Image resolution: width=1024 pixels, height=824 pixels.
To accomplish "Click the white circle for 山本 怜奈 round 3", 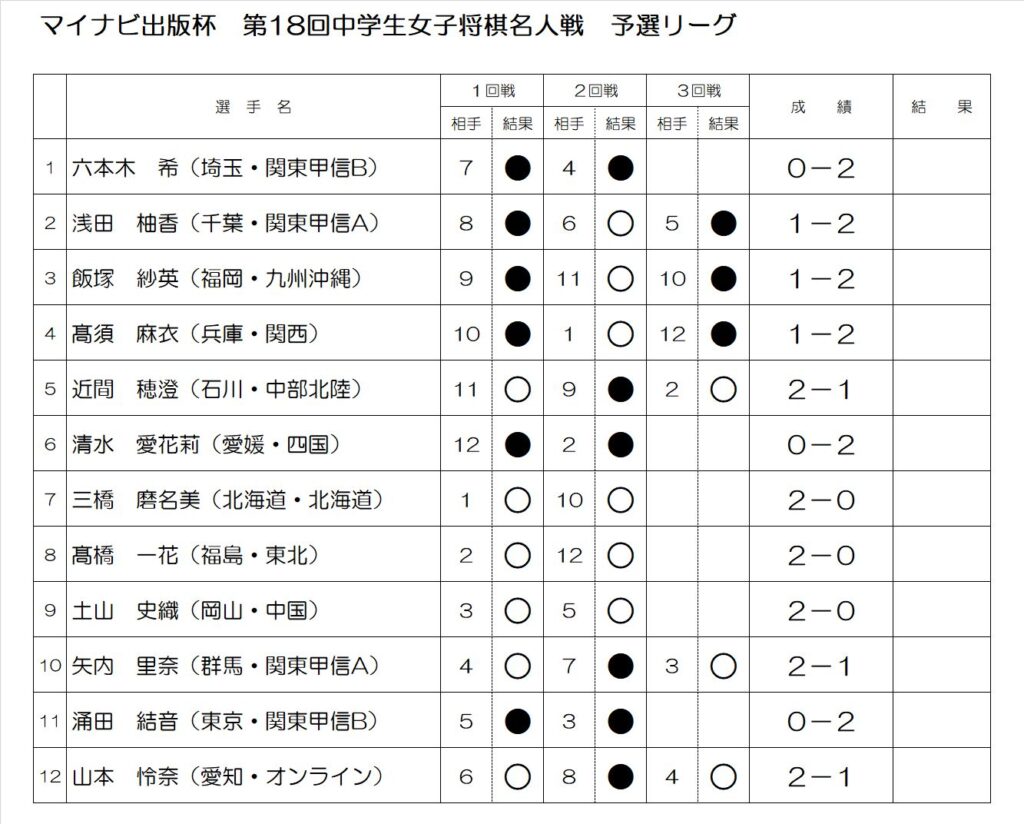I will (723, 776).
